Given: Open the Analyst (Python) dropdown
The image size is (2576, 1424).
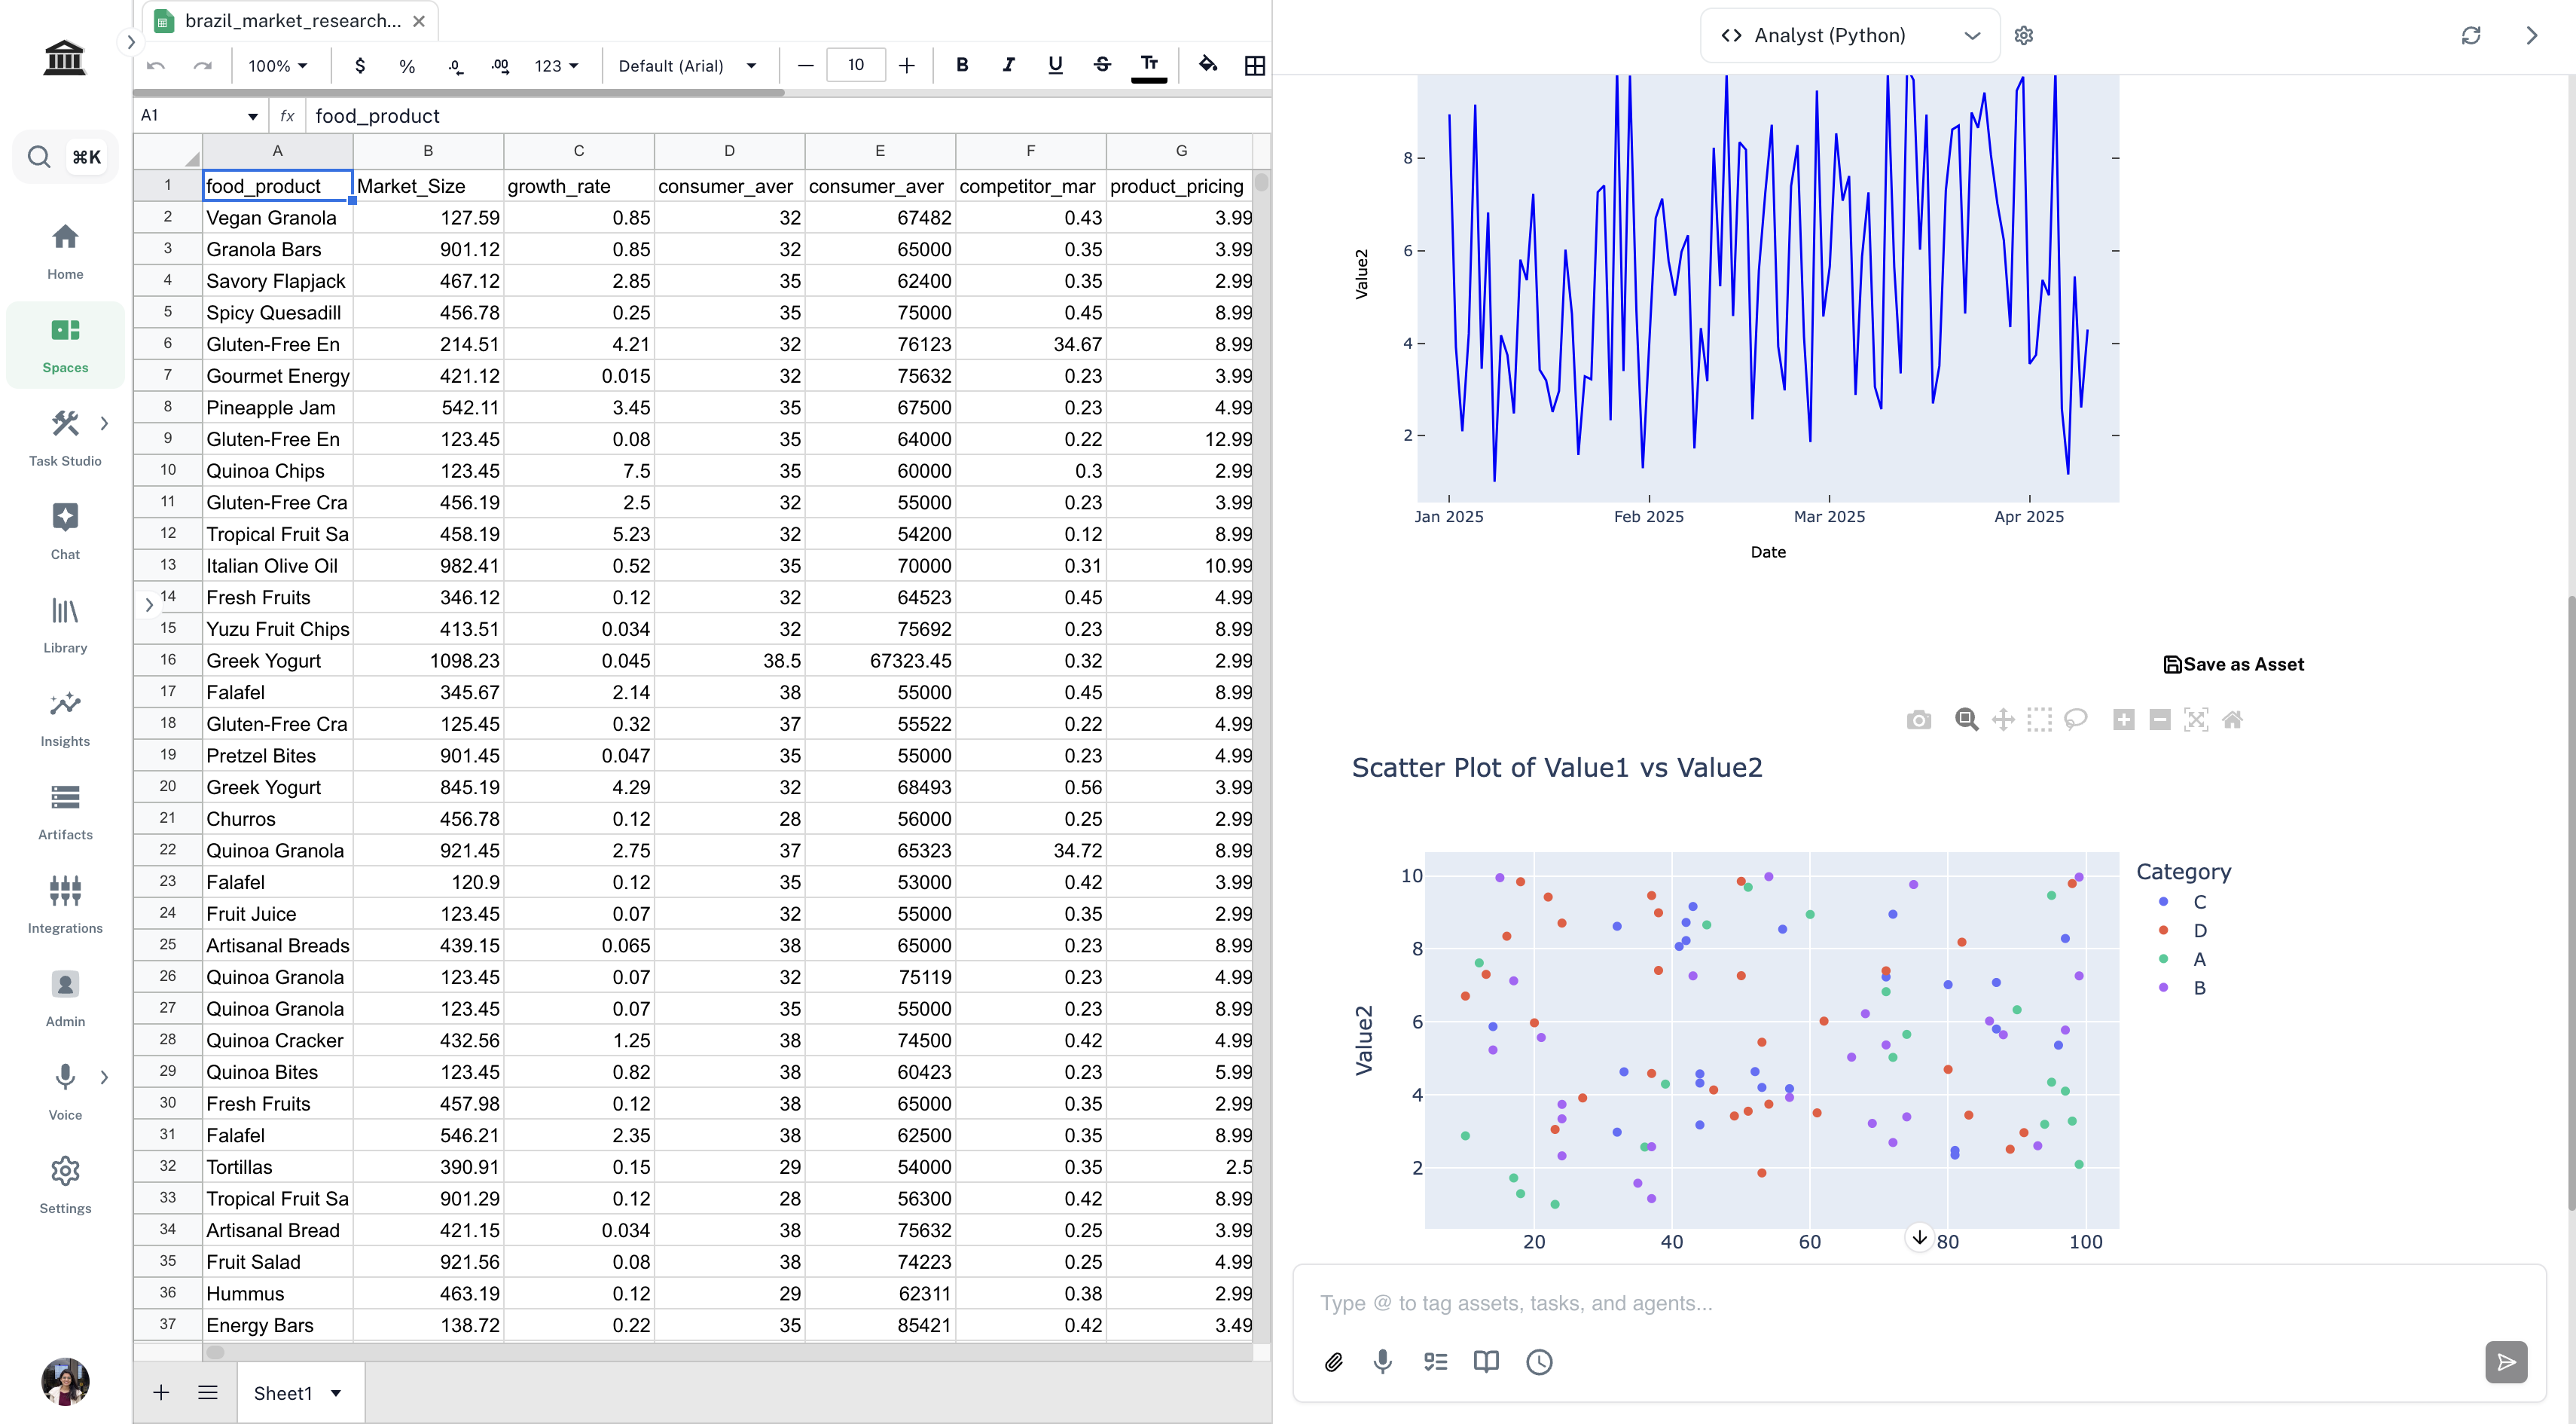Looking at the screenshot, I should [1850, 36].
